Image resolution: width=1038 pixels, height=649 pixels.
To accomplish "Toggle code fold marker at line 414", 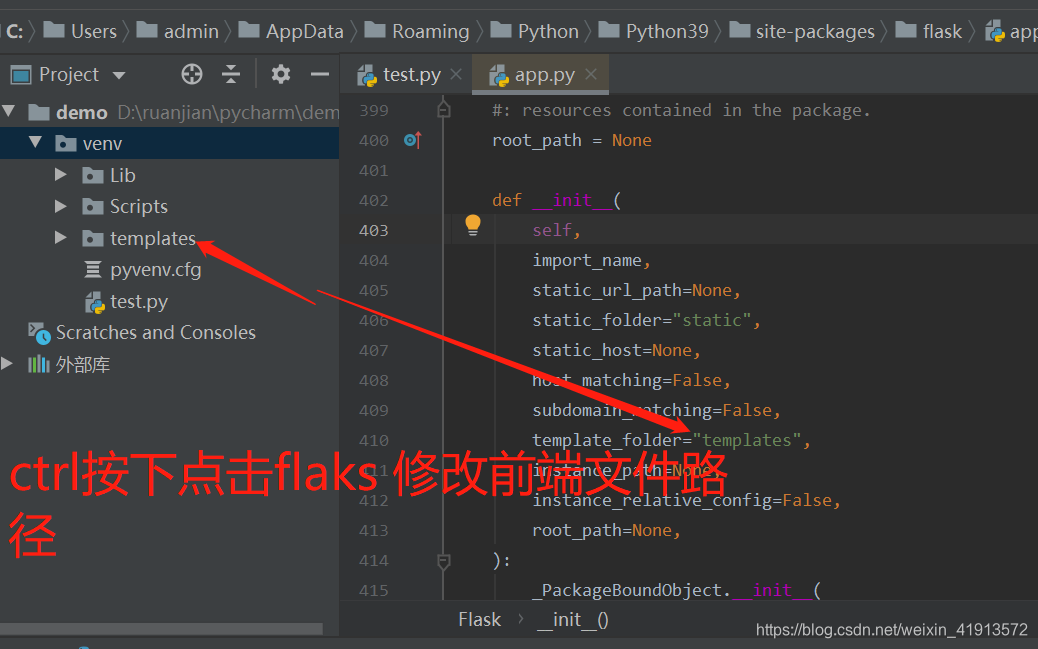I will (x=444, y=562).
